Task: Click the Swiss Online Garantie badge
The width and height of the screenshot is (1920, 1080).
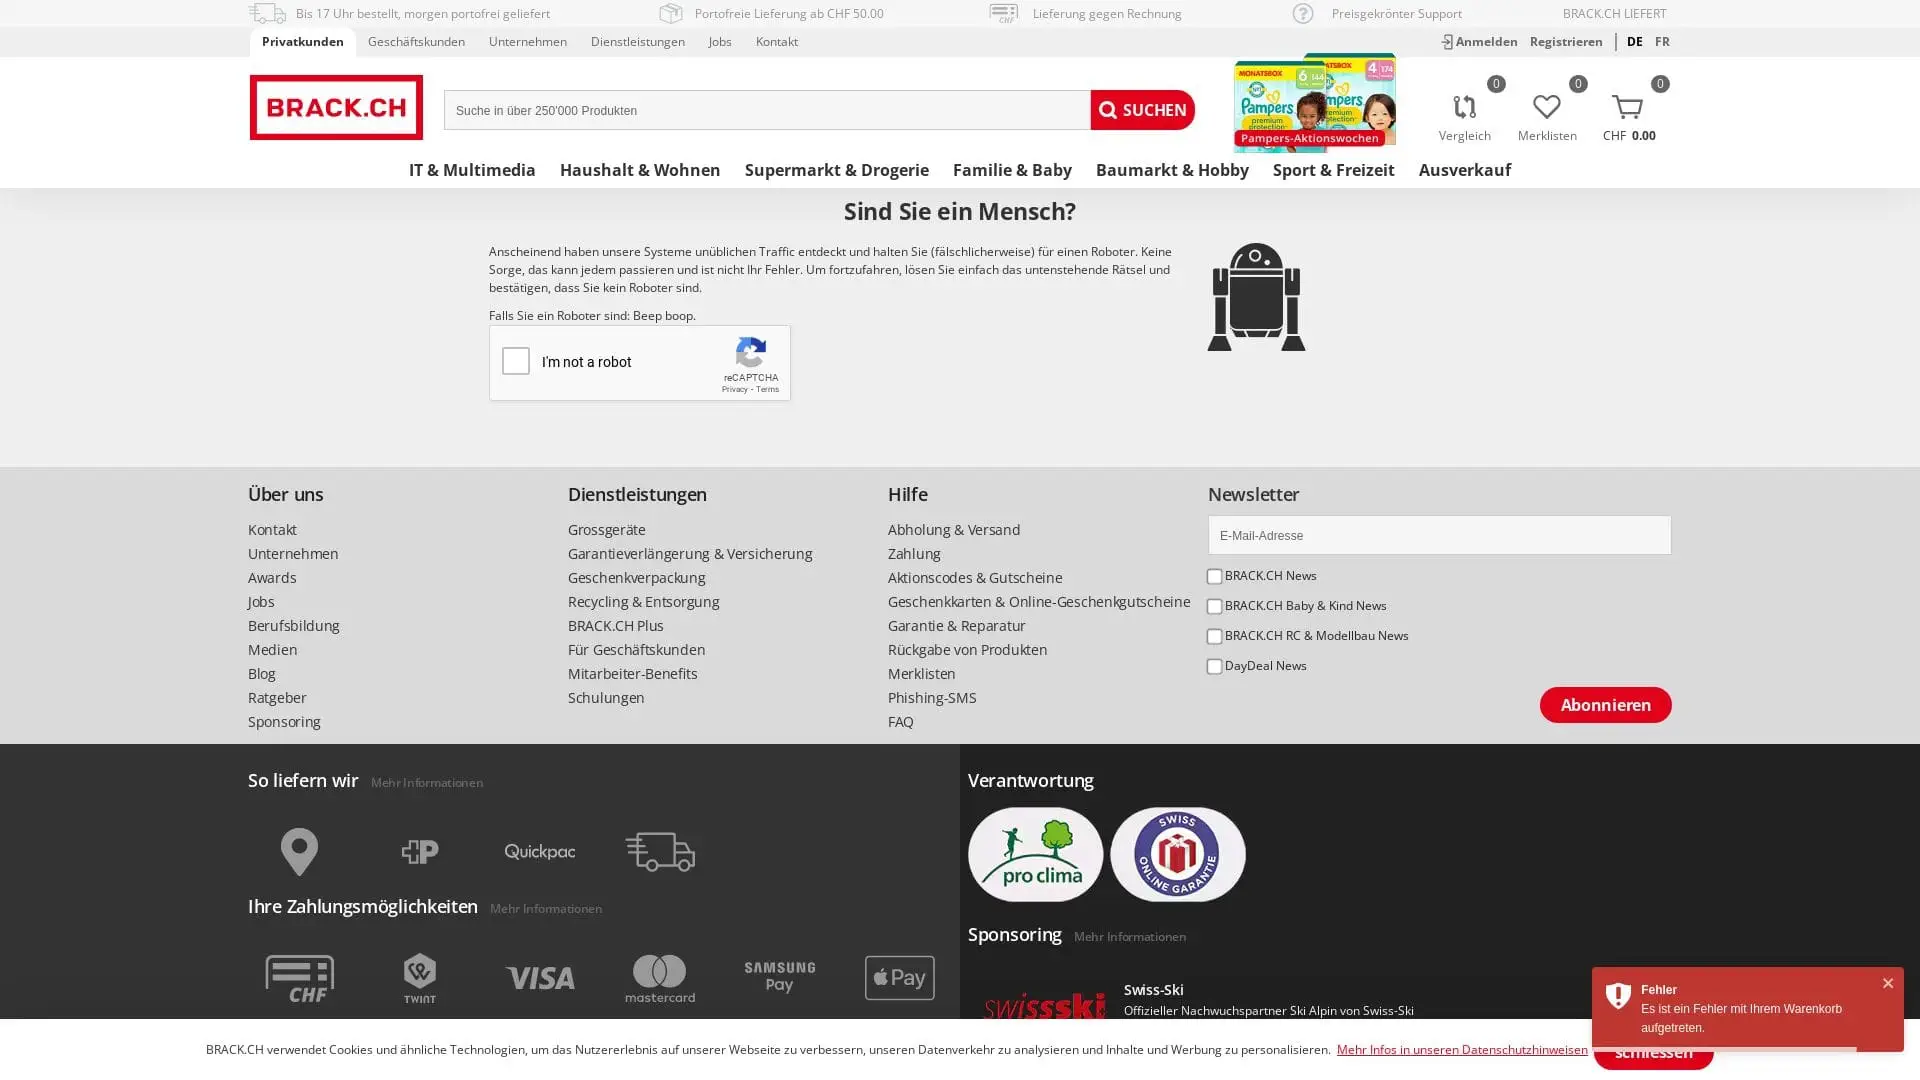Action: (x=1178, y=855)
